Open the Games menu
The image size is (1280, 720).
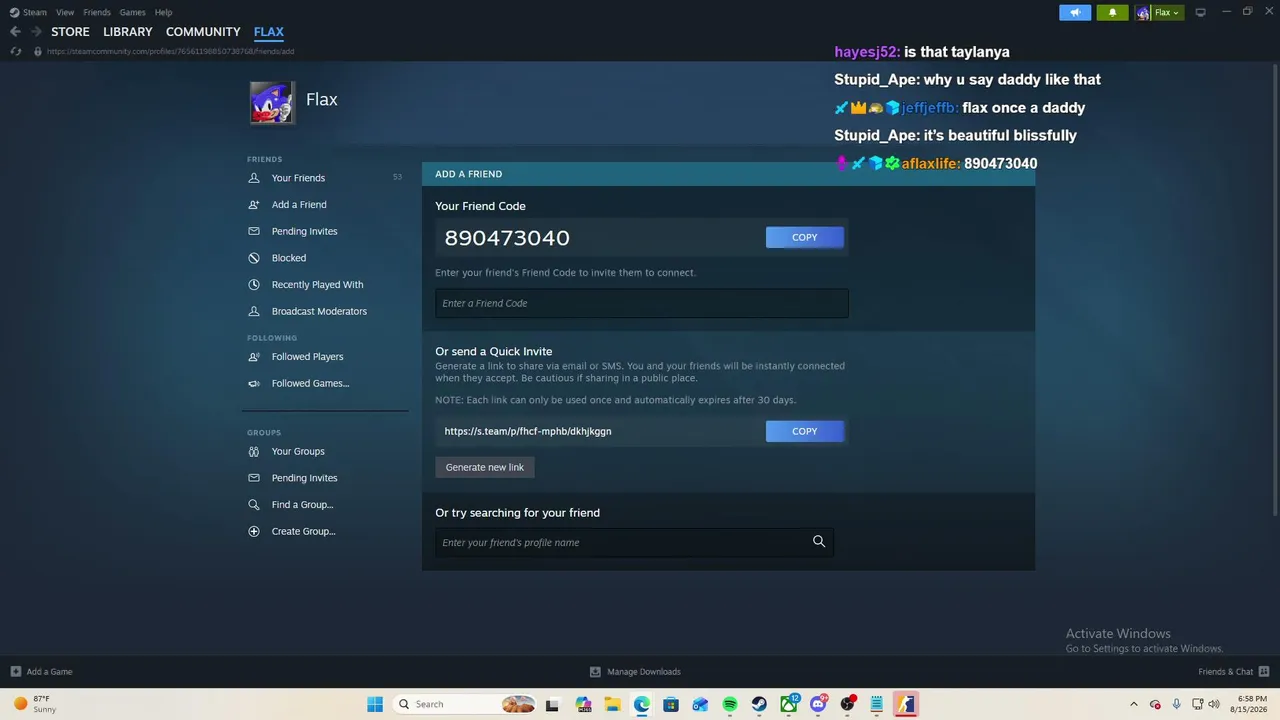click(x=132, y=12)
